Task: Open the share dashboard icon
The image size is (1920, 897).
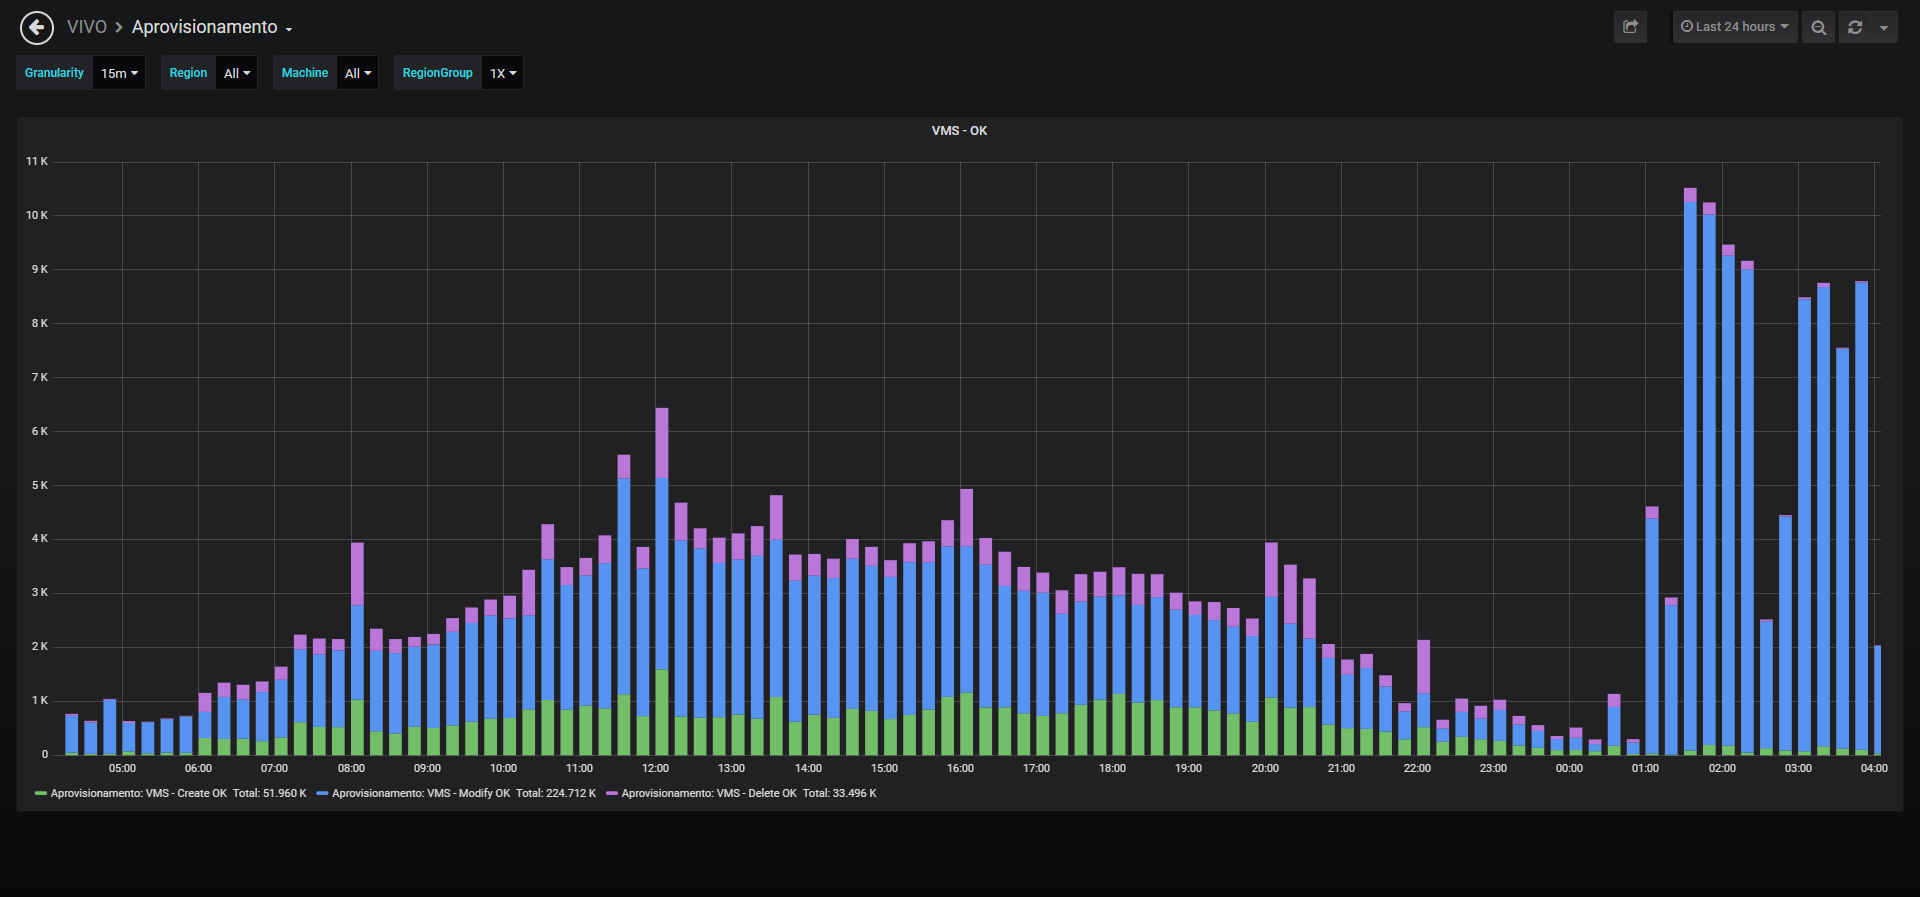Action: 1630,27
